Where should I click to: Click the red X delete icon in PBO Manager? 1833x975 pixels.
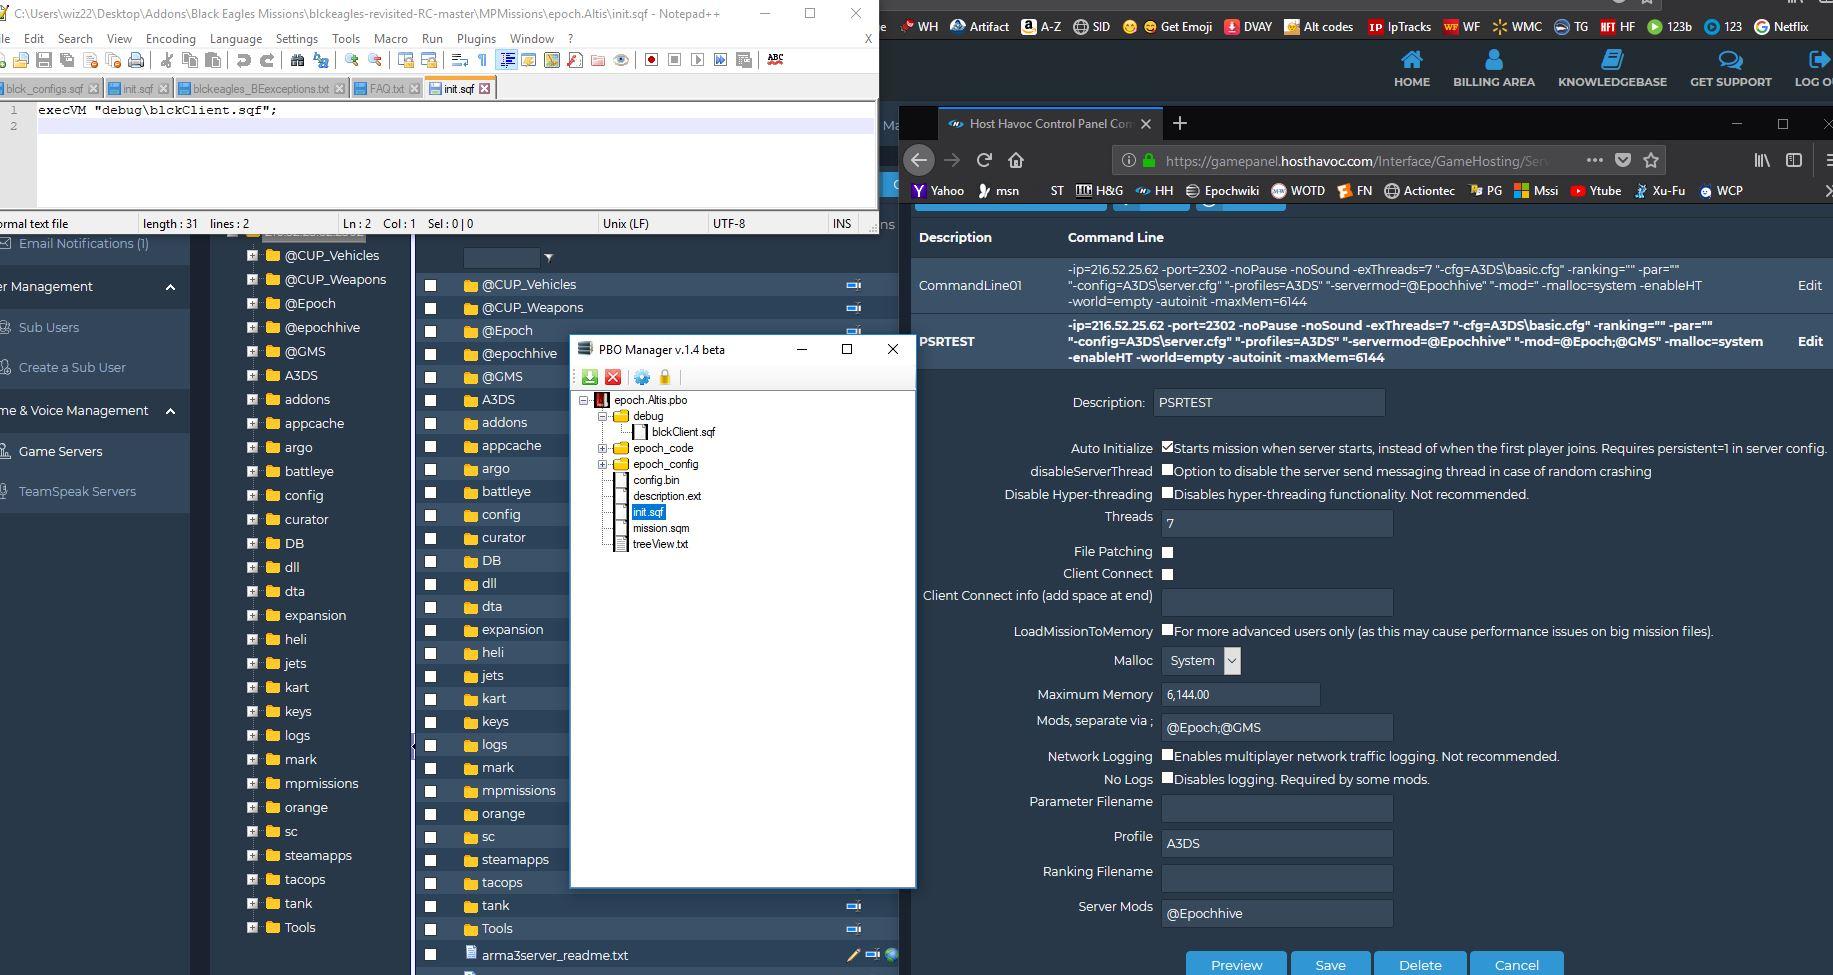[x=613, y=377]
